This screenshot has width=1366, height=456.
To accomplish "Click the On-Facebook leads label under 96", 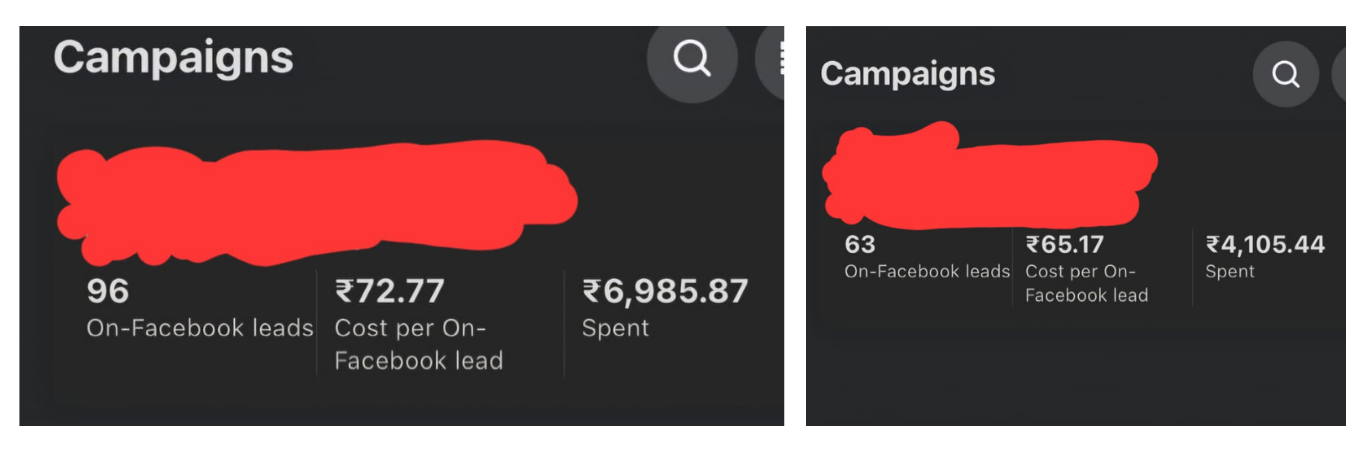I will (x=200, y=328).
